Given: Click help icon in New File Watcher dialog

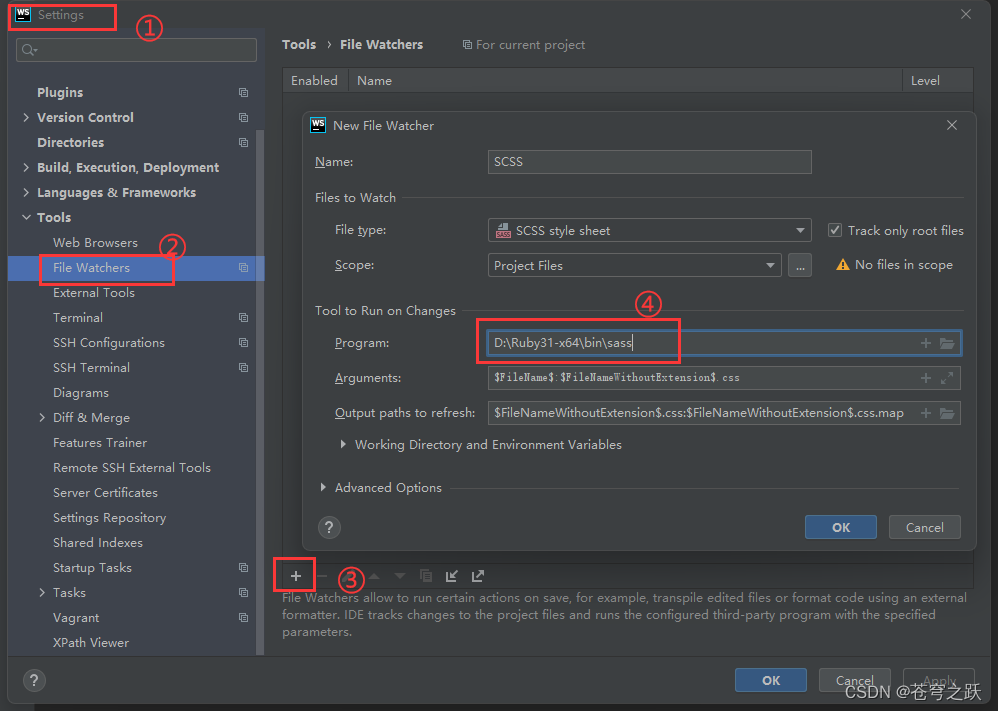Looking at the screenshot, I should click(x=329, y=527).
